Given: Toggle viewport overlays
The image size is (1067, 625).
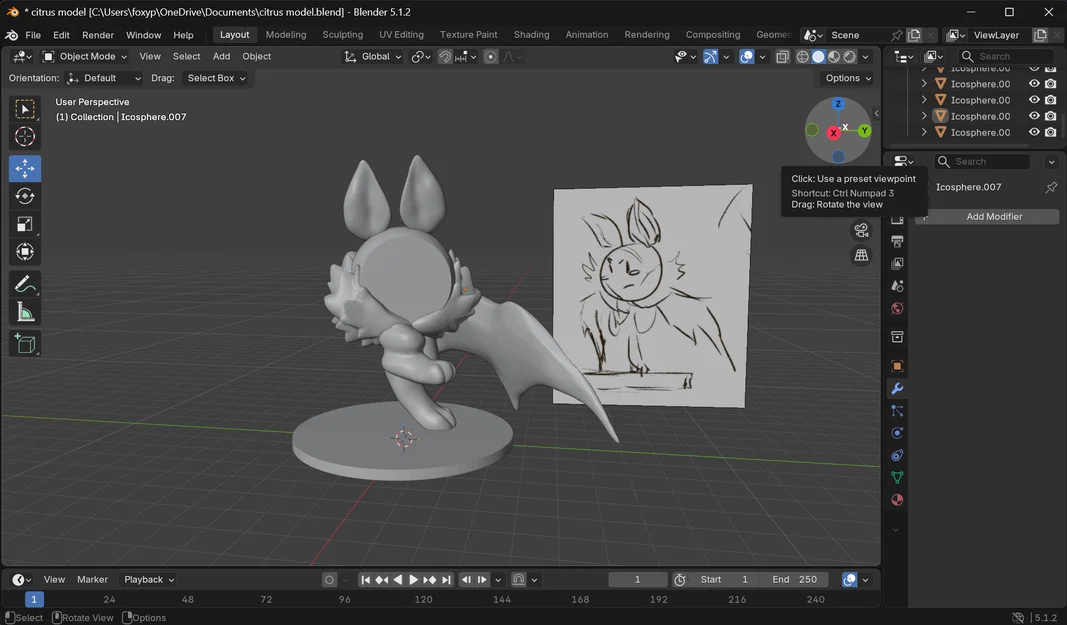Looking at the screenshot, I should (747, 57).
